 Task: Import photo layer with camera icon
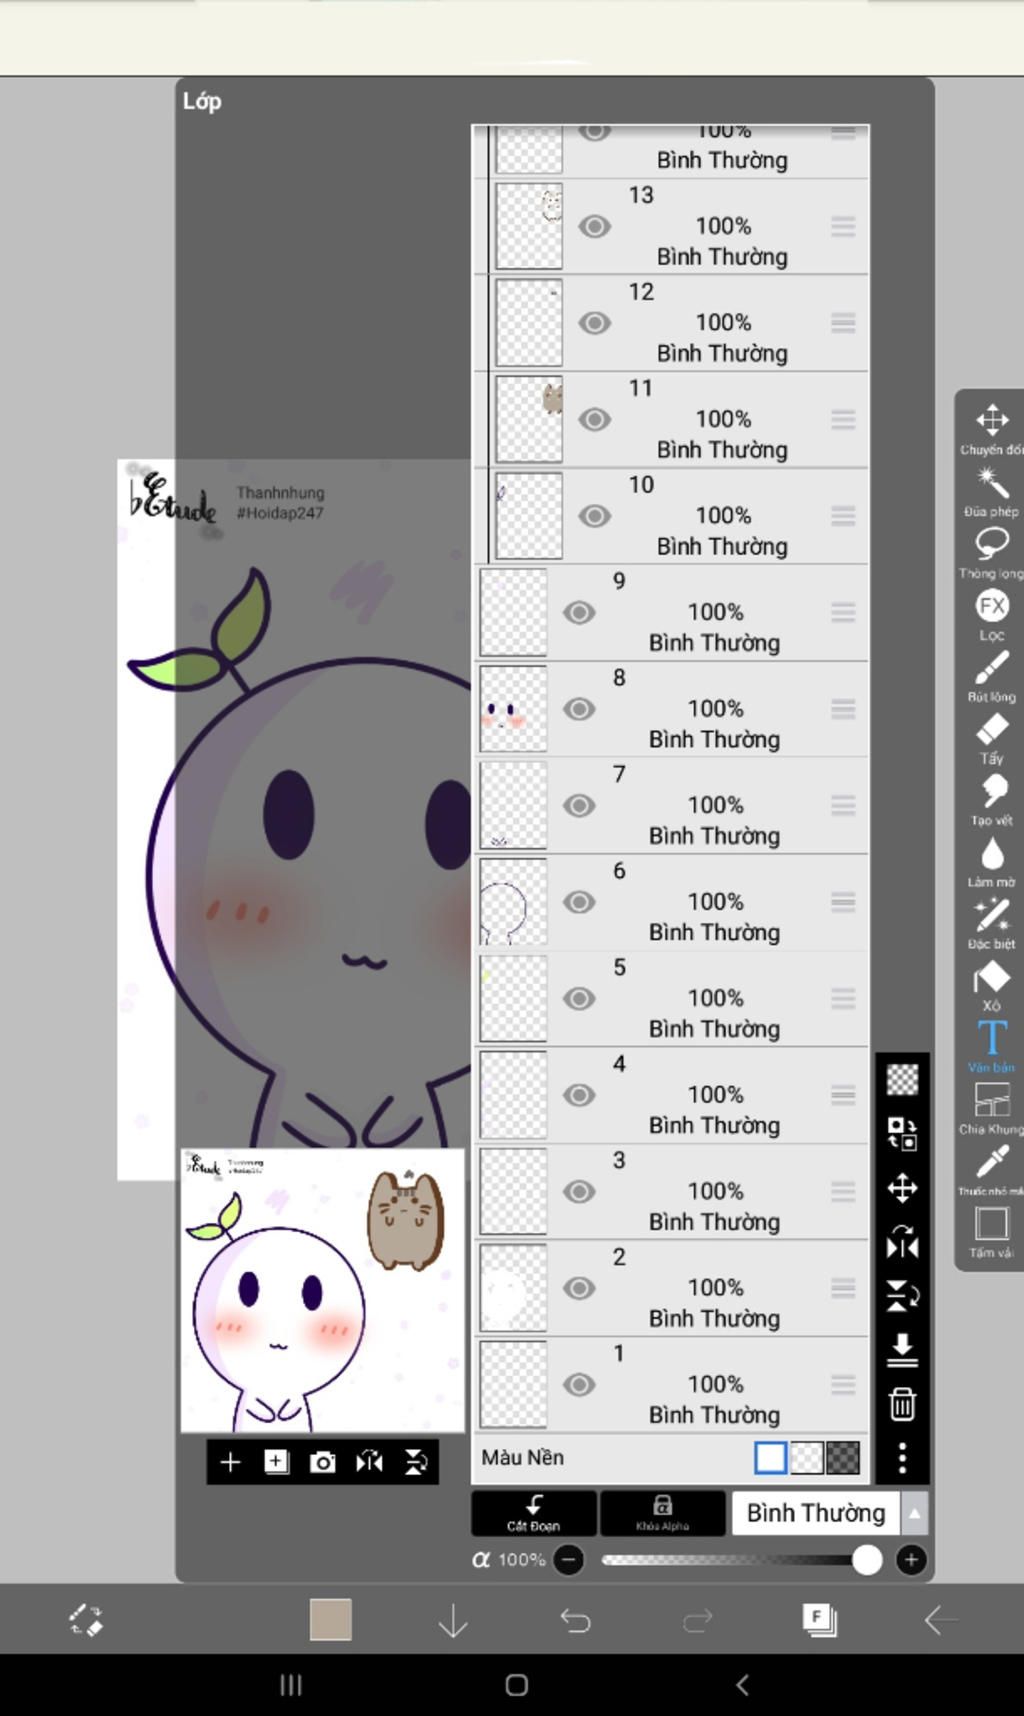323,1463
